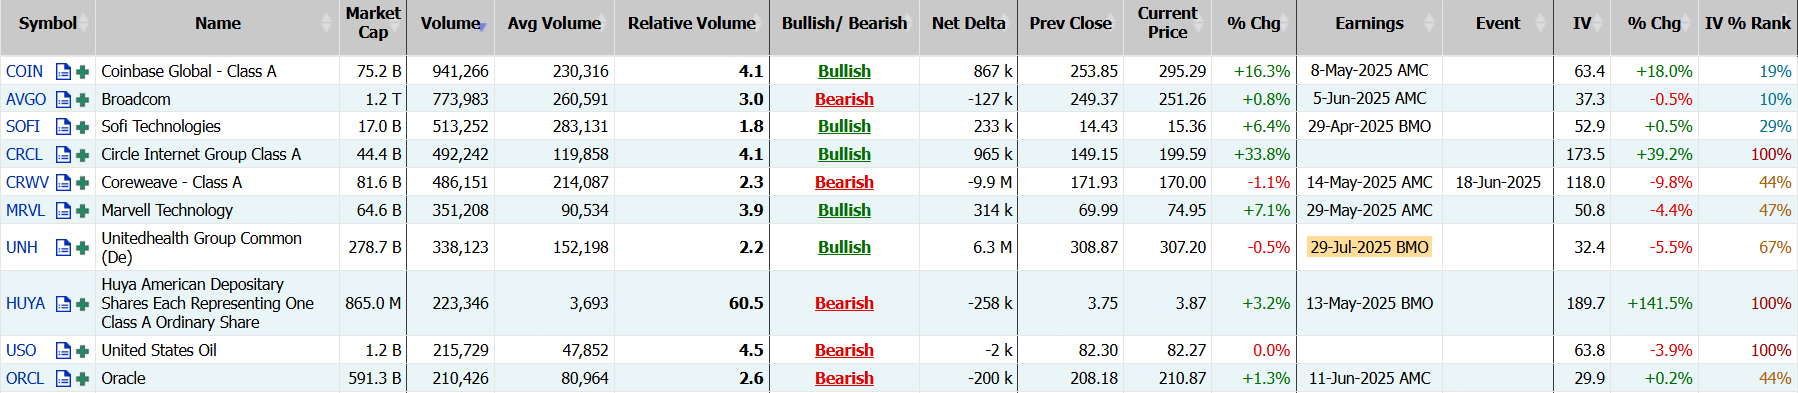This screenshot has height=393, width=1798.
Task: Open the Bullish link for Coinbase Global
Action: click(x=844, y=71)
